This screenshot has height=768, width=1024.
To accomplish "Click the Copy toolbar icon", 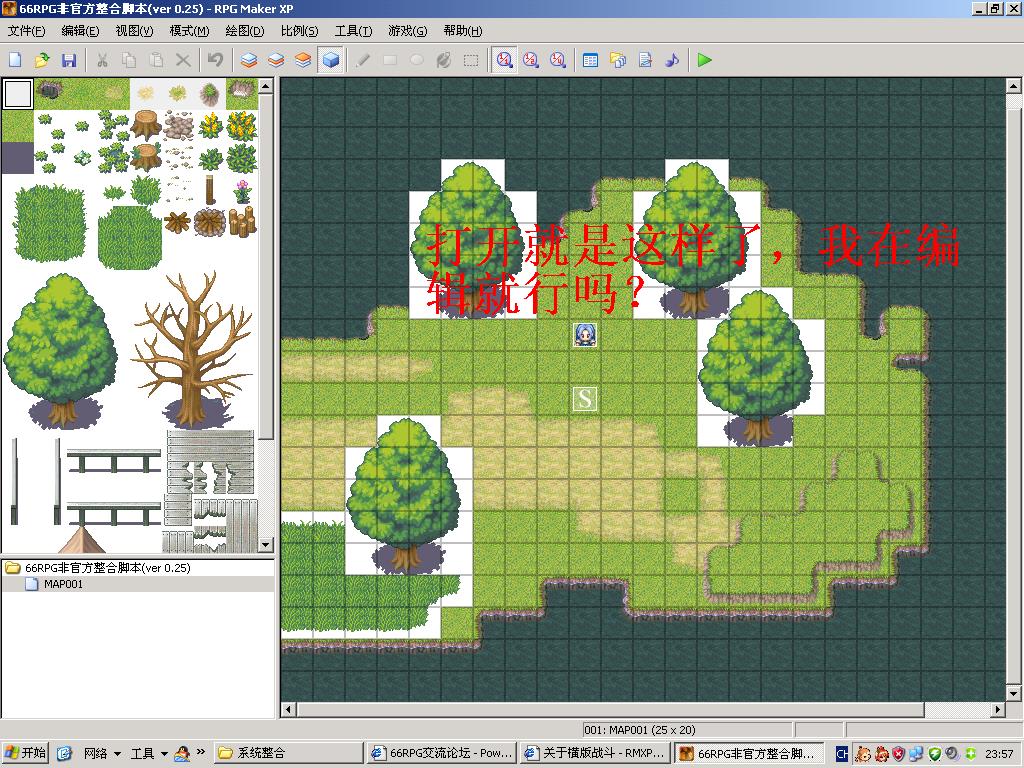I will [129, 60].
